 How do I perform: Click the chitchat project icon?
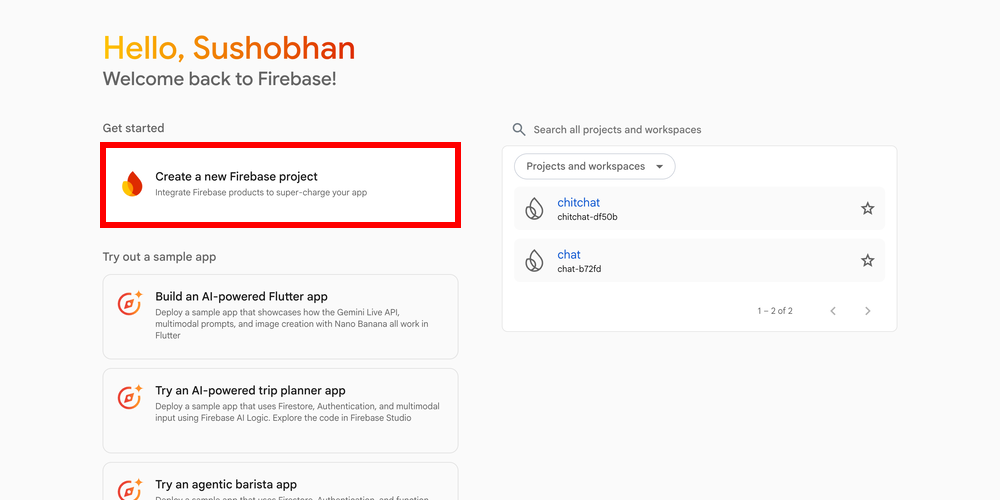coord(535,209)
